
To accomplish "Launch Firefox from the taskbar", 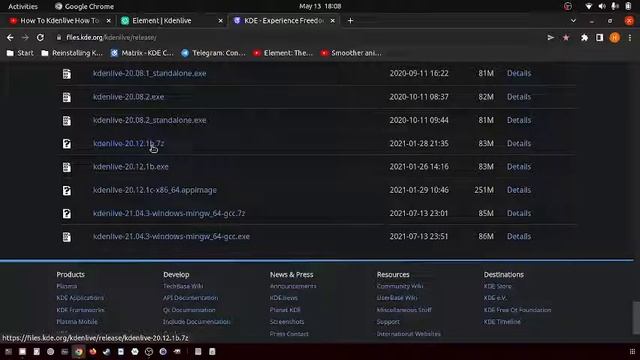I will [93, 351].
